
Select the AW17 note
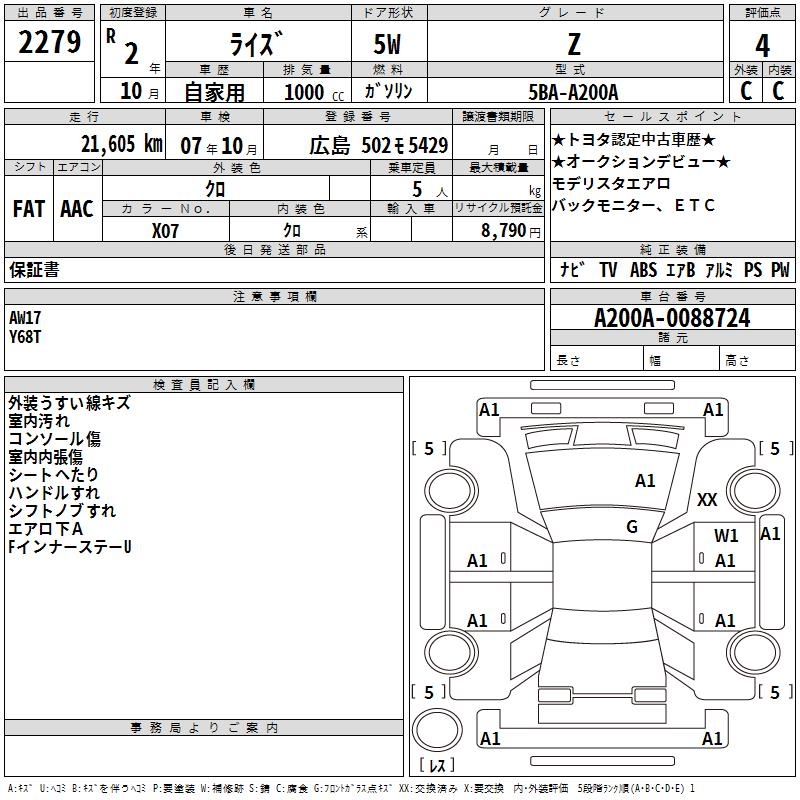coord(25,318)
